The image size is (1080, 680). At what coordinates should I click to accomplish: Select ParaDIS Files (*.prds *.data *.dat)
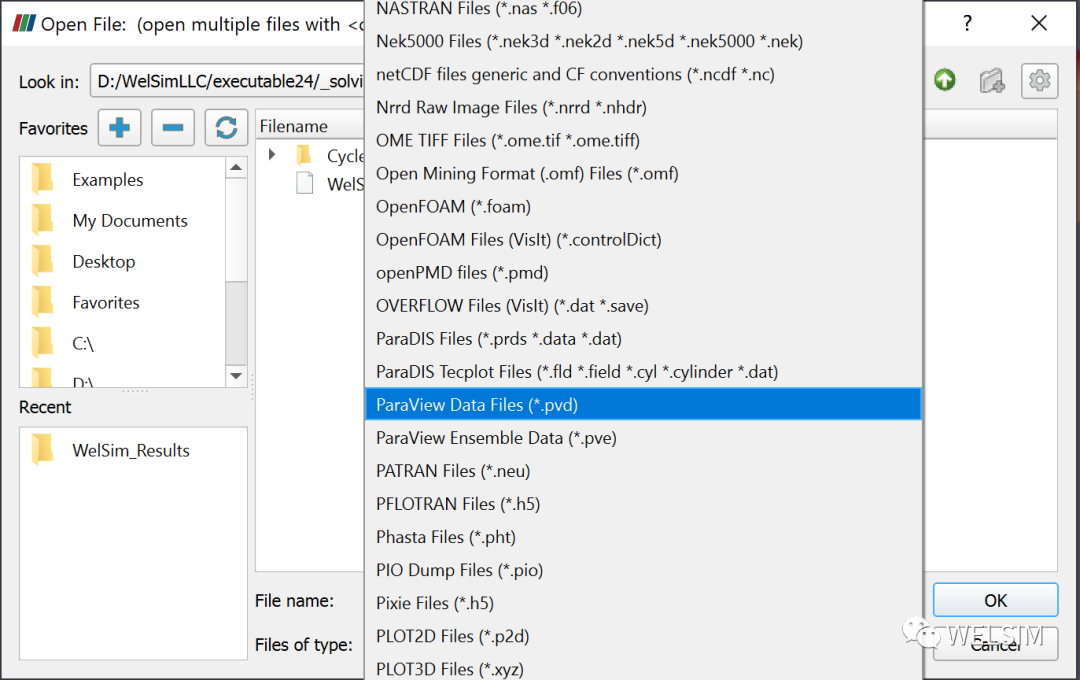(643, 339)
